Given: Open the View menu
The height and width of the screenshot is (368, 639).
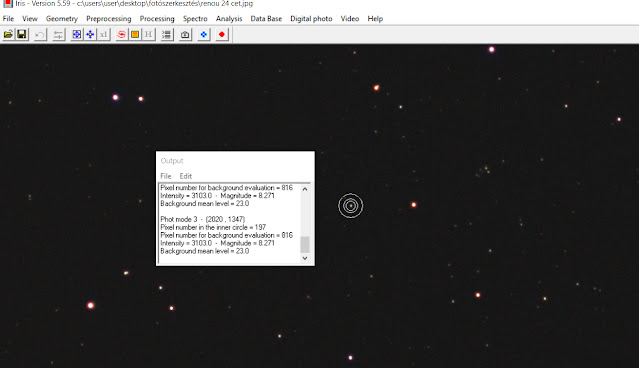Looking at the screenshot, I should pyautogui.click(x=30, y=19).
